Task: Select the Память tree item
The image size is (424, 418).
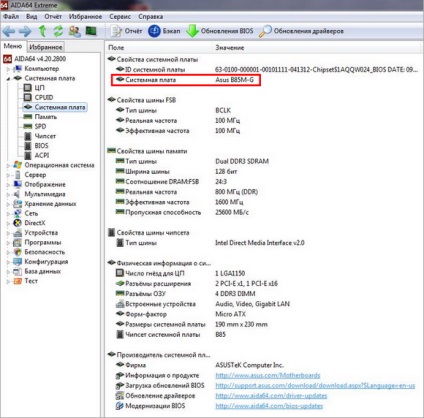Action: 40,117
